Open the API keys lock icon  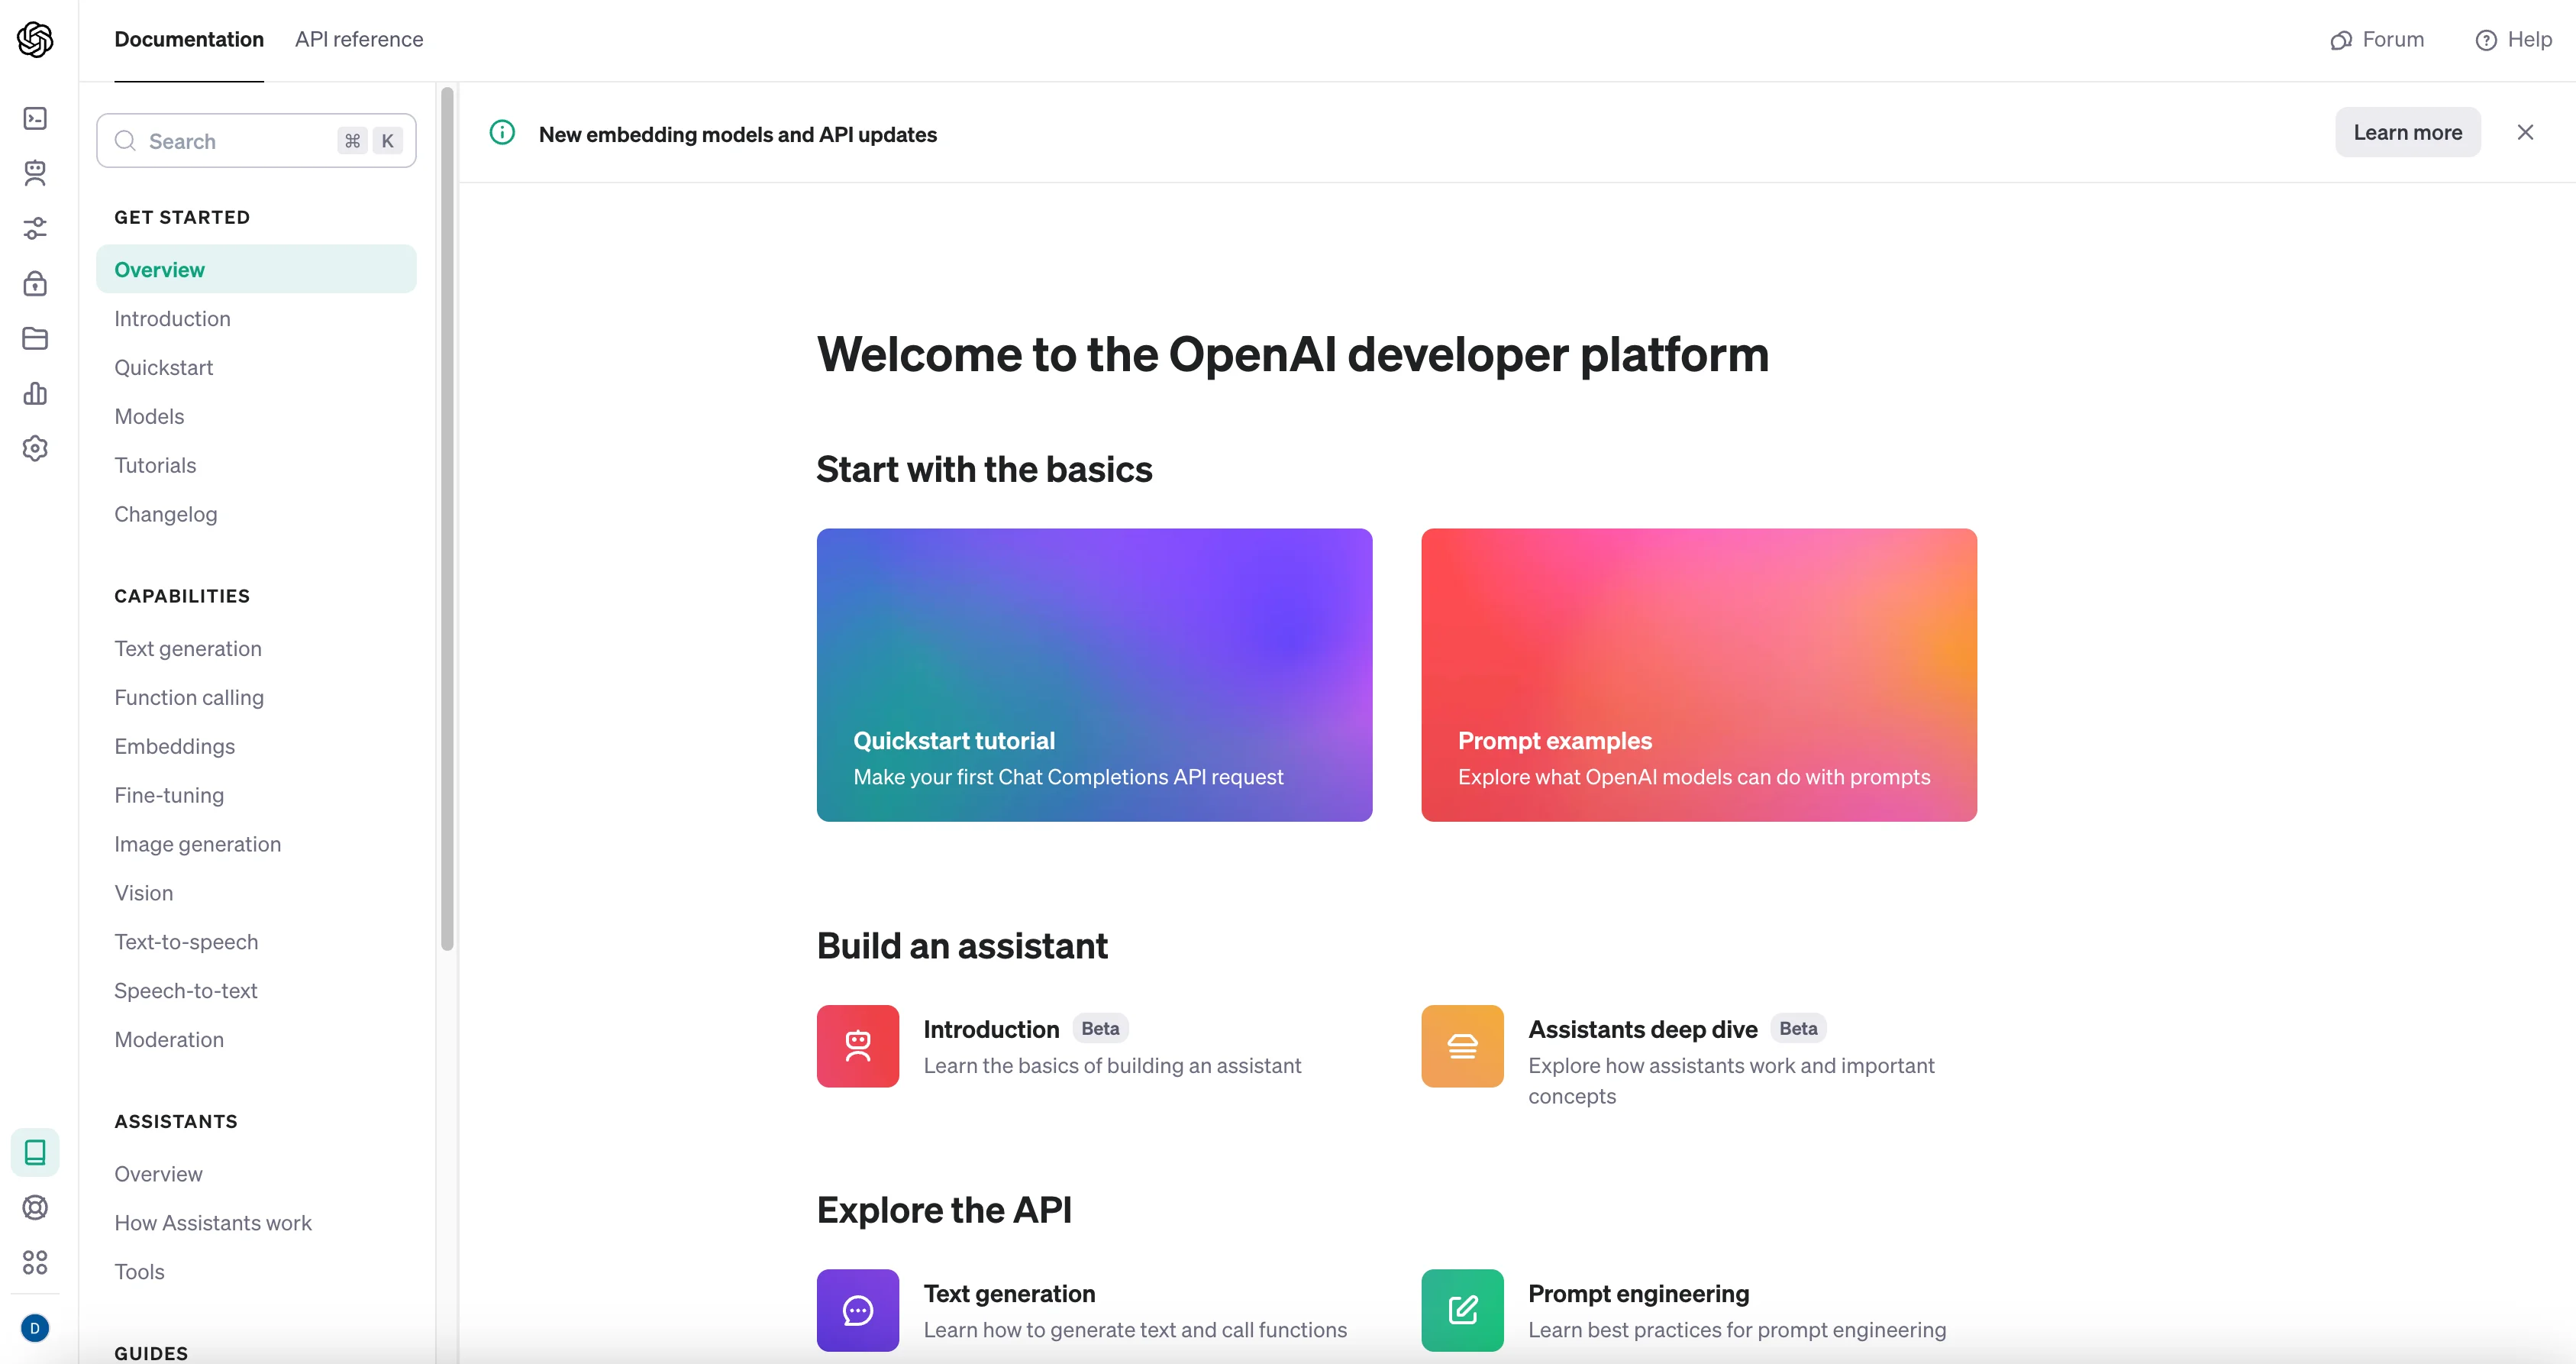pos(35,283)
